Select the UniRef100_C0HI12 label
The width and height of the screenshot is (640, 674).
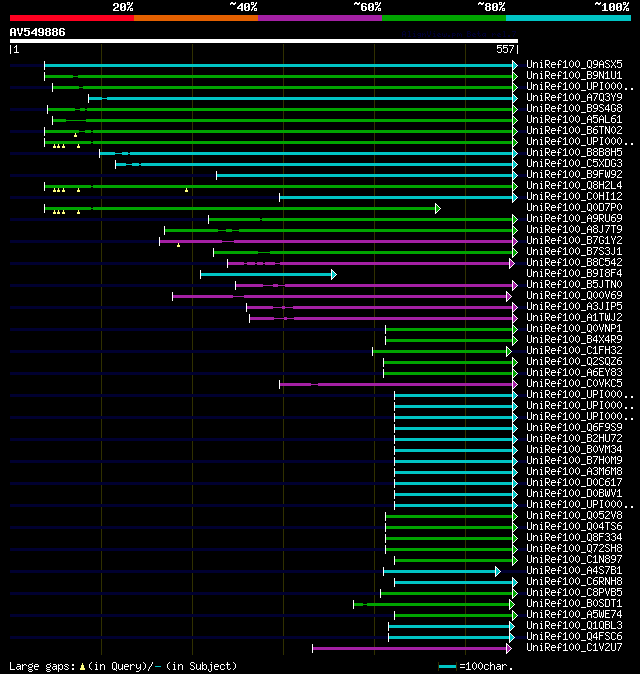tap(574, 196)
